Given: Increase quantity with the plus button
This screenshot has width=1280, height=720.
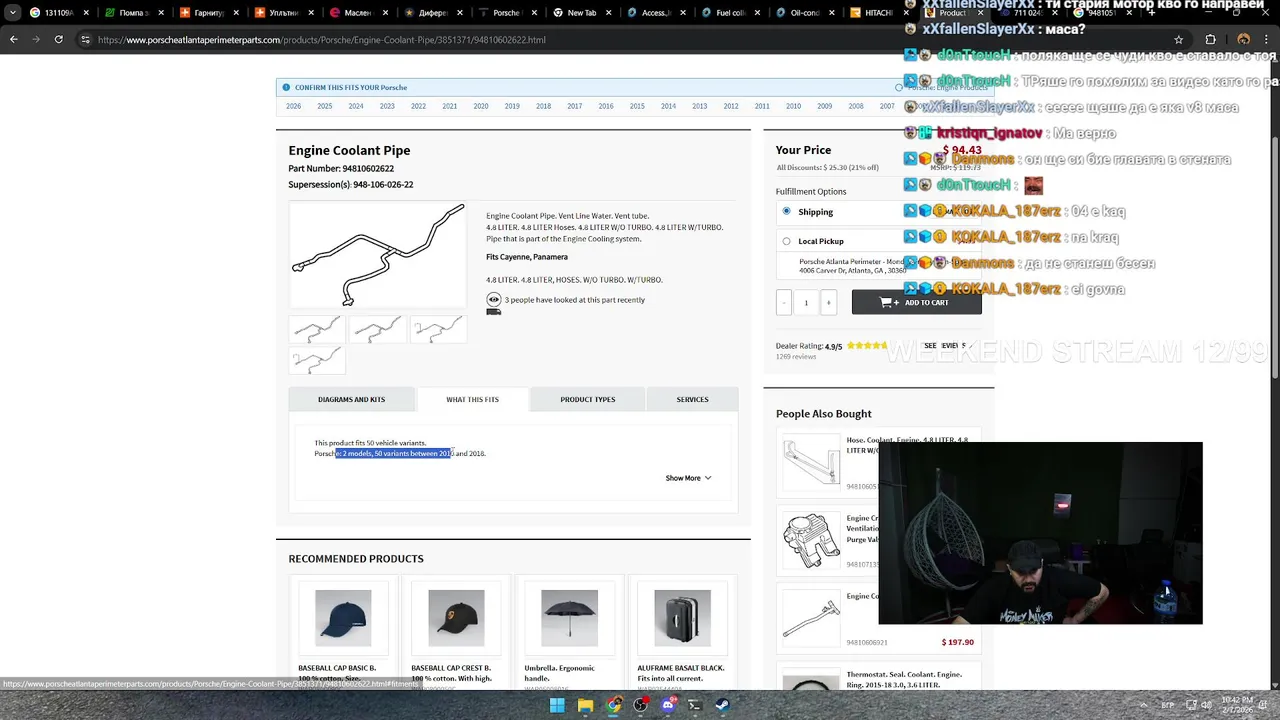Looking at the screenshot, I should pyautogui.click(x=828, y=302).
